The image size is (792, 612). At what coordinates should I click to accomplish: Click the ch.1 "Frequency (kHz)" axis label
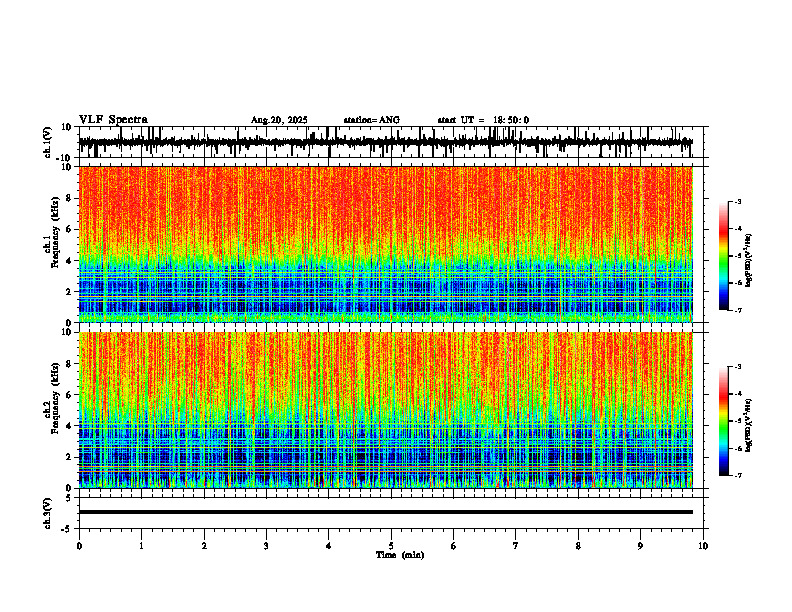[56, 232]
